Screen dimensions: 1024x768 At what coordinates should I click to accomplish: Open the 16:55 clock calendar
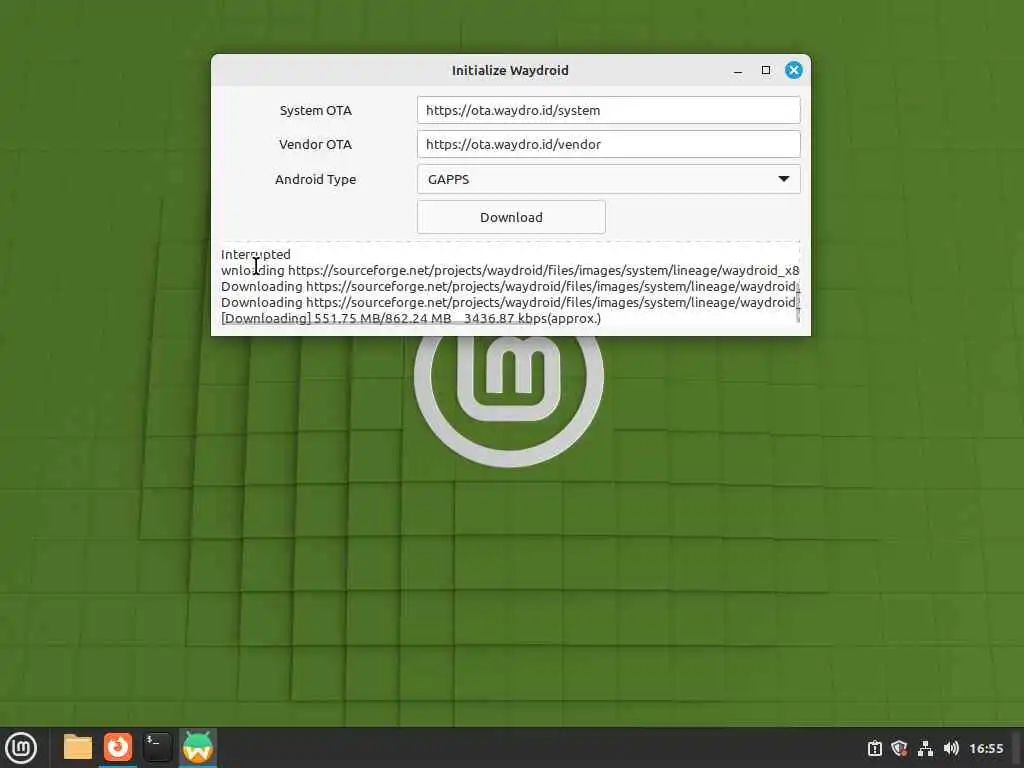986,748
